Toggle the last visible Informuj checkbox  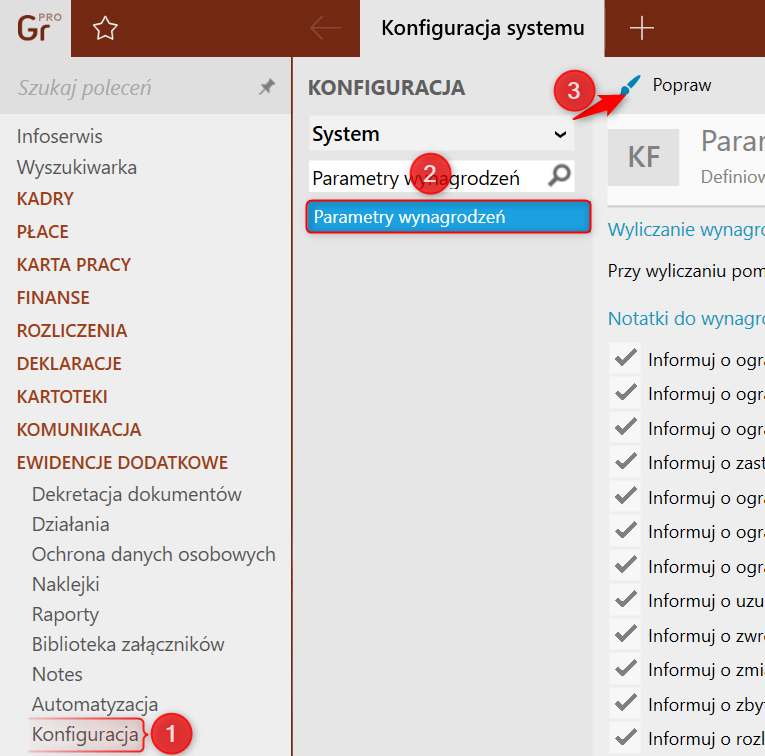point(626,738)
